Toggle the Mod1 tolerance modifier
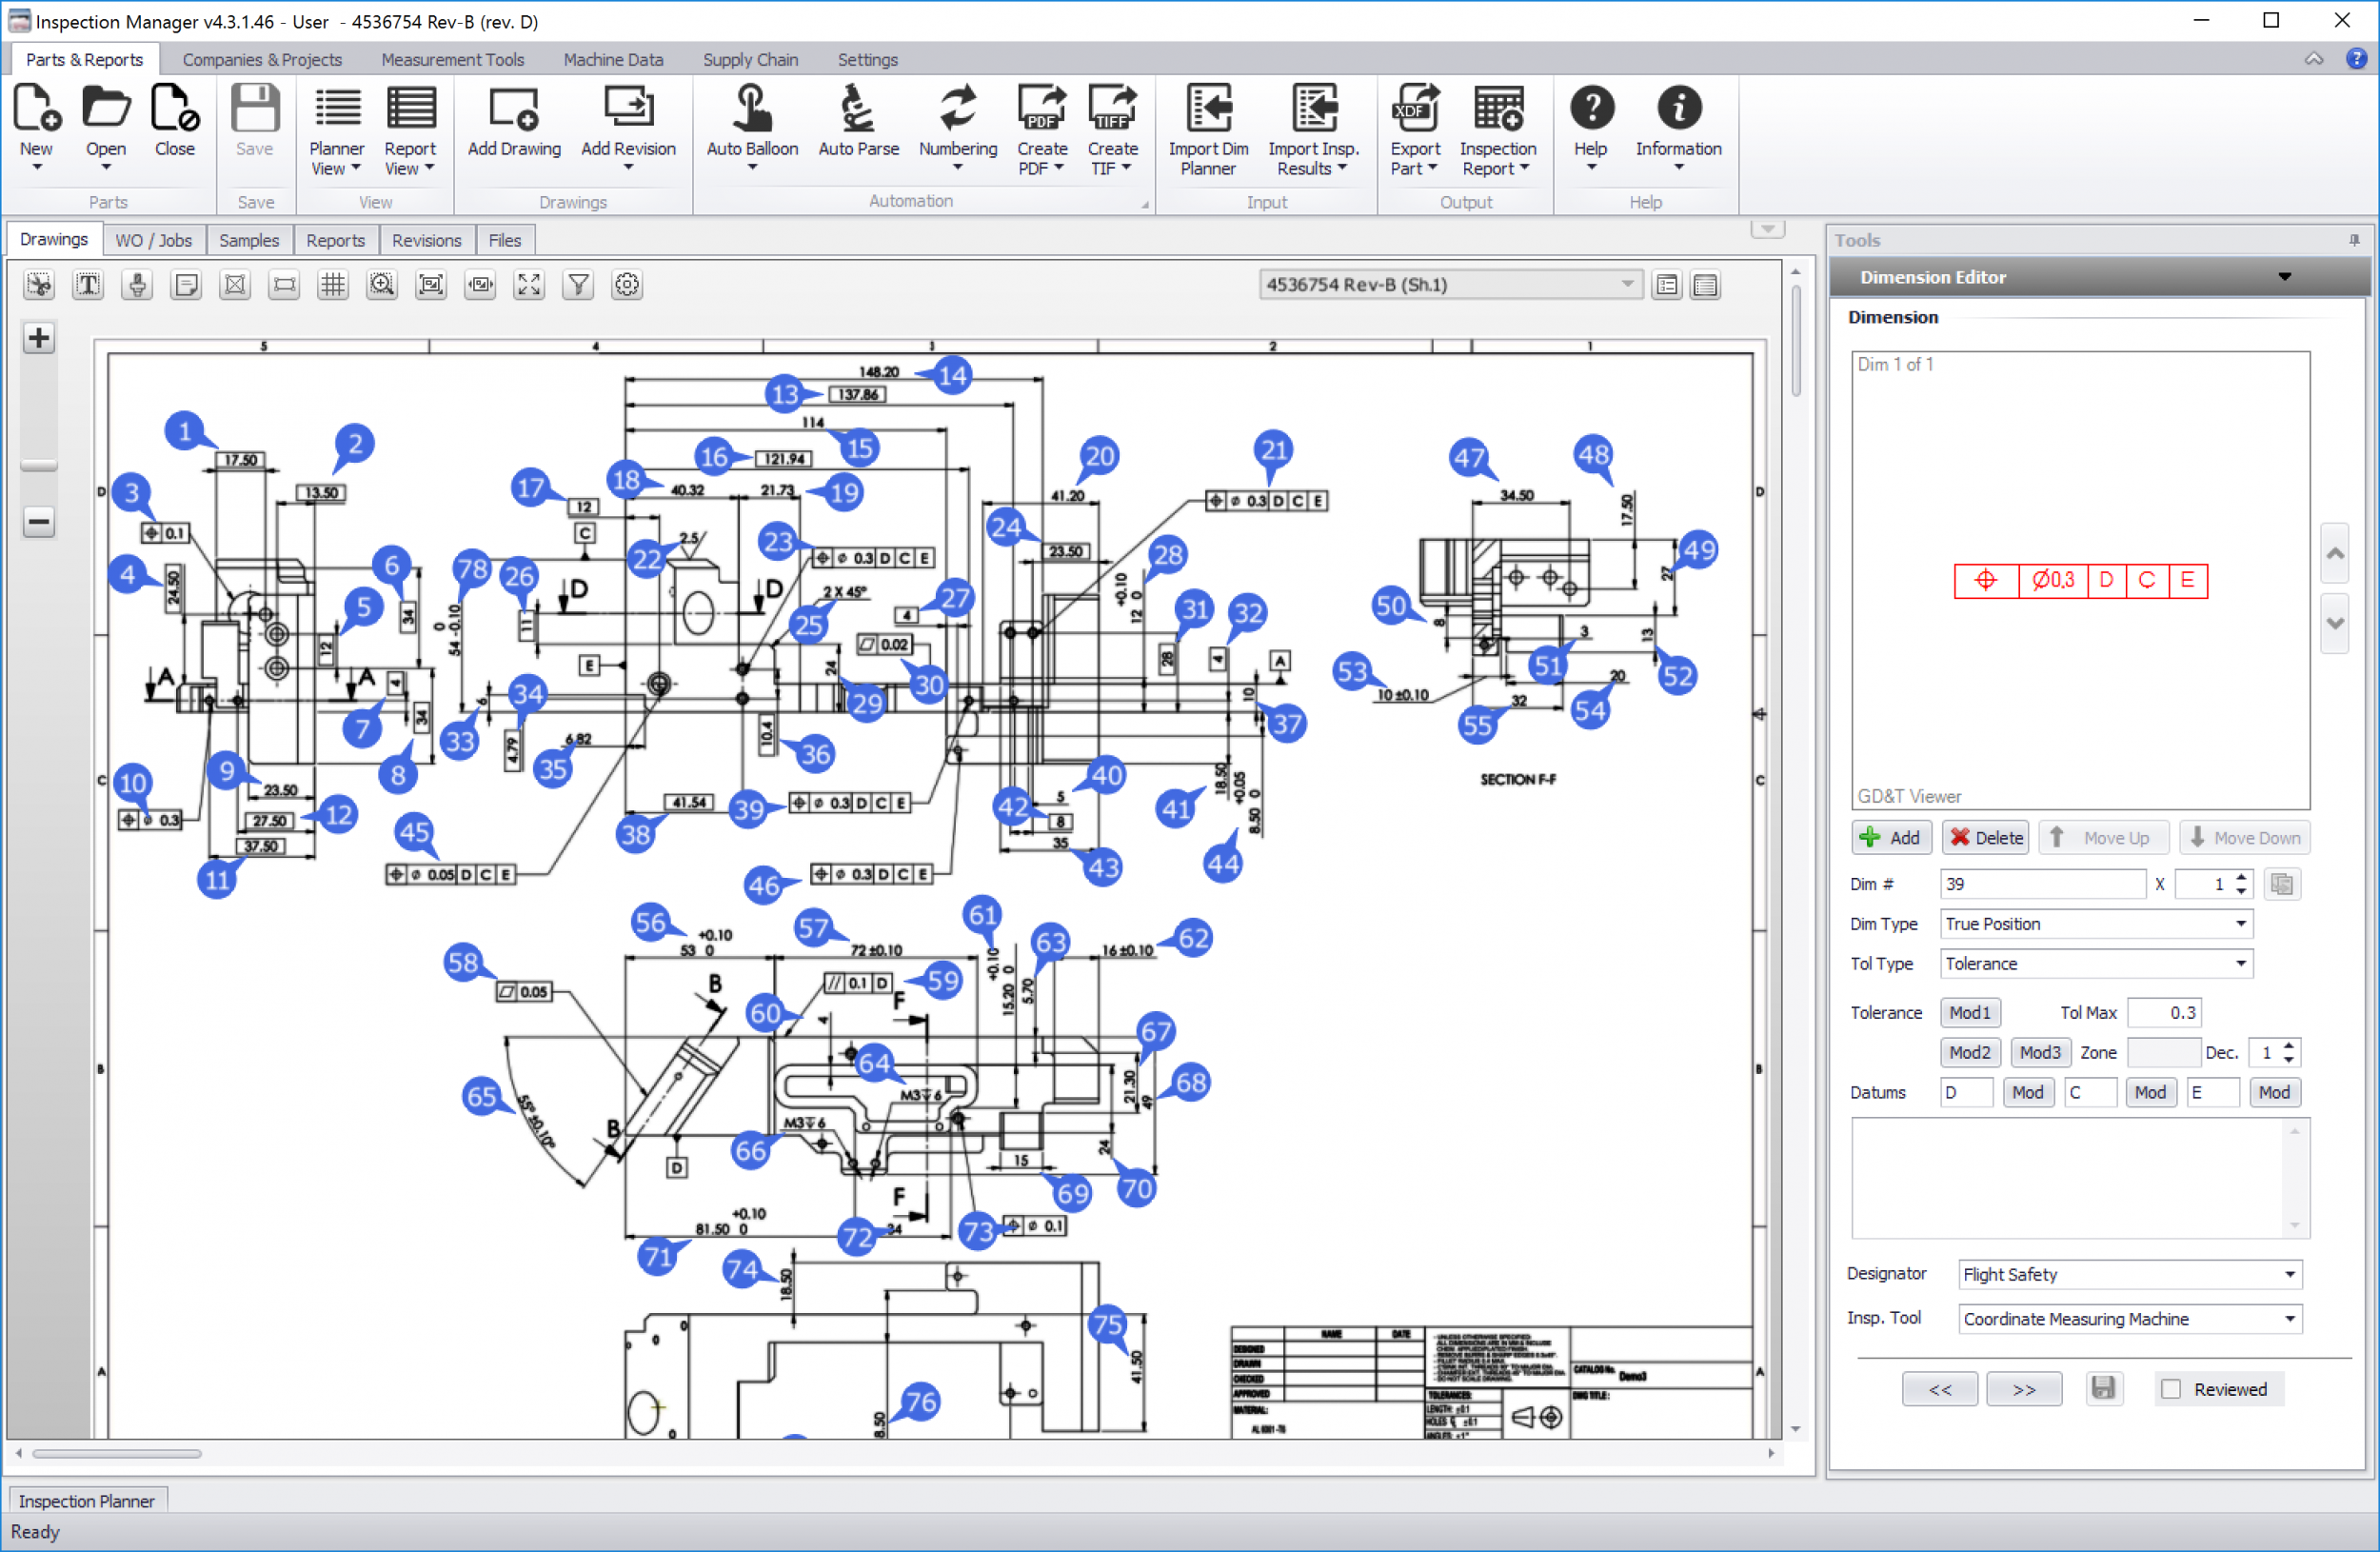Viewport: 2380px width, 1552px height. pos(1969,1012)
